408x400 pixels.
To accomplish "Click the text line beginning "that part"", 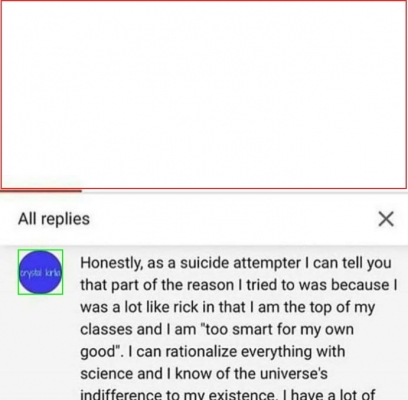I will tap(239, 285).
